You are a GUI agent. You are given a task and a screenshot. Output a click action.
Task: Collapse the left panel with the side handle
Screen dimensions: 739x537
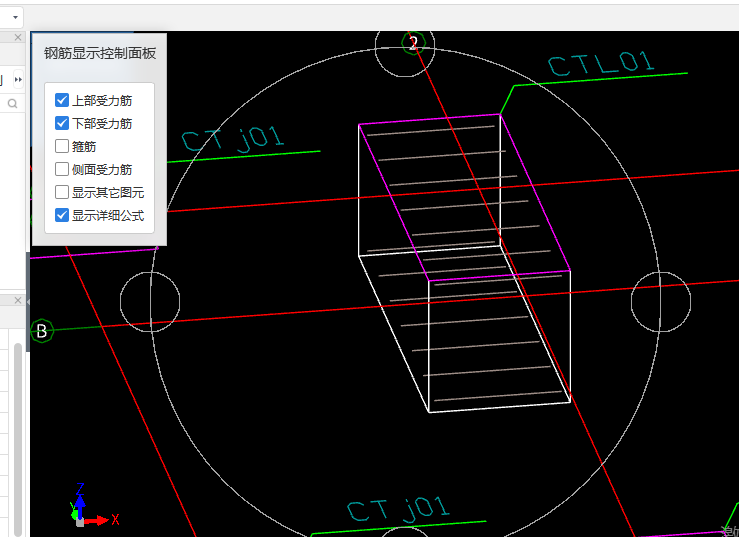click(28, 302)
